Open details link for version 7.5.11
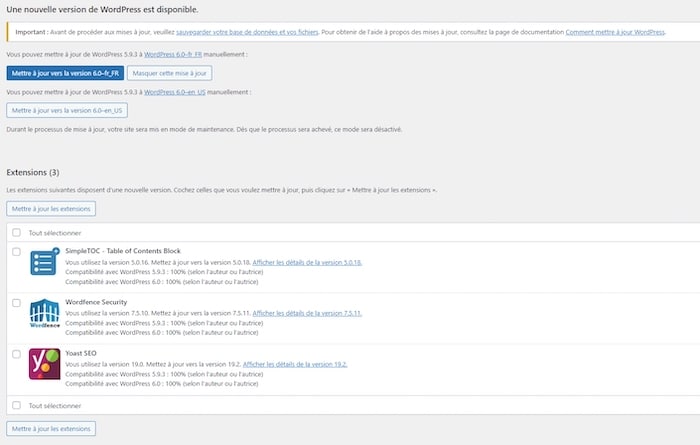Image resolution: width=700 pixels, height=445 pixels. [307, 313]
